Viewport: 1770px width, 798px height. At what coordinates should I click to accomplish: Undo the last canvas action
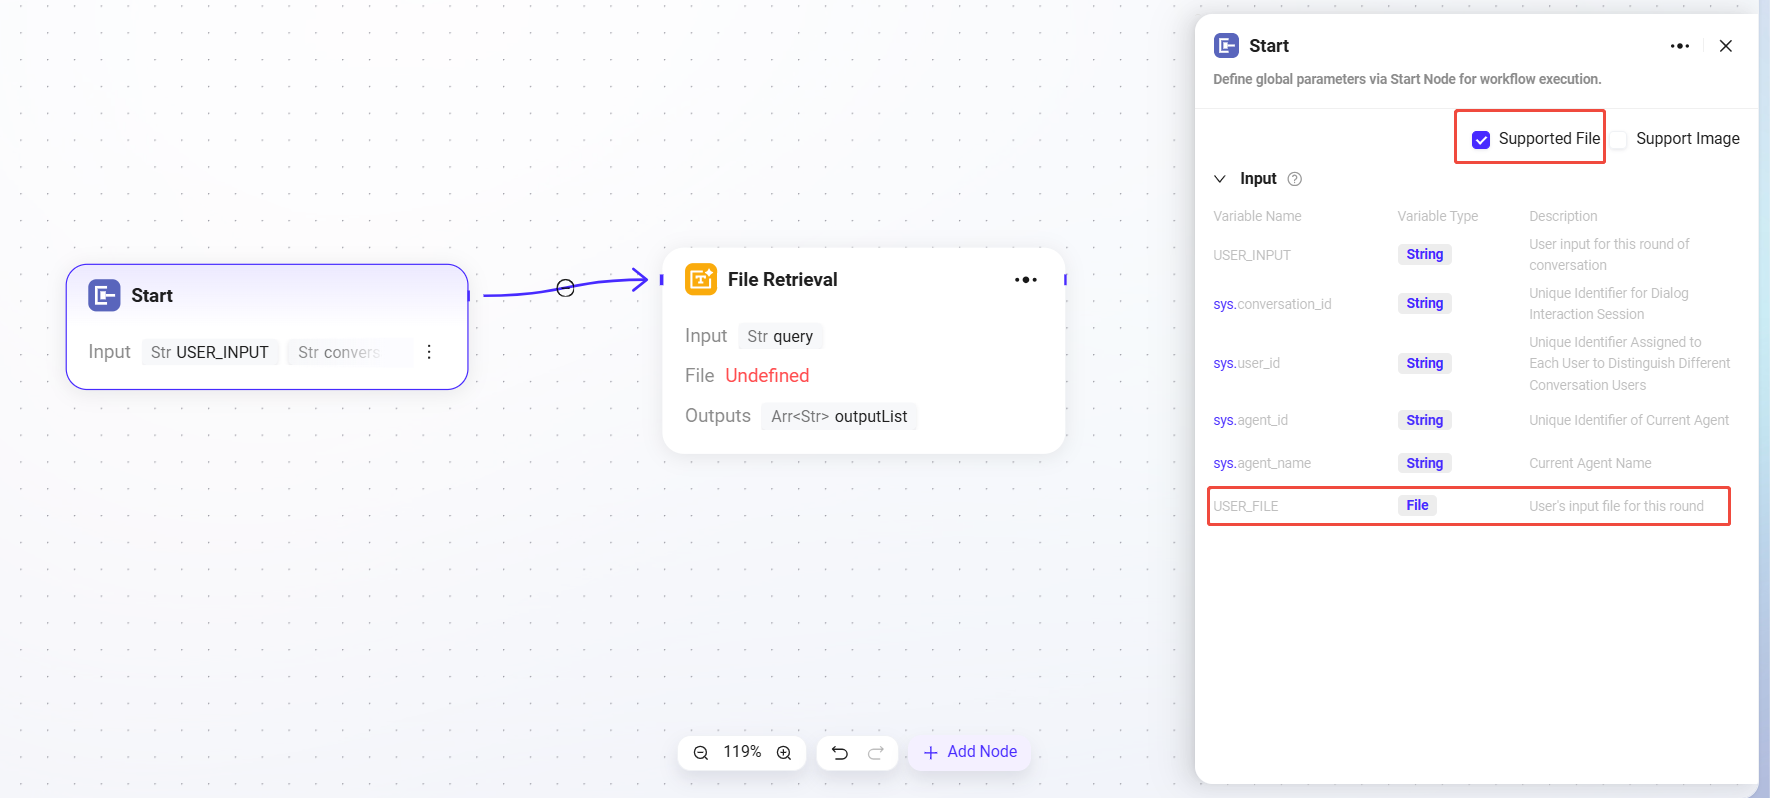[x=840, y=753]
